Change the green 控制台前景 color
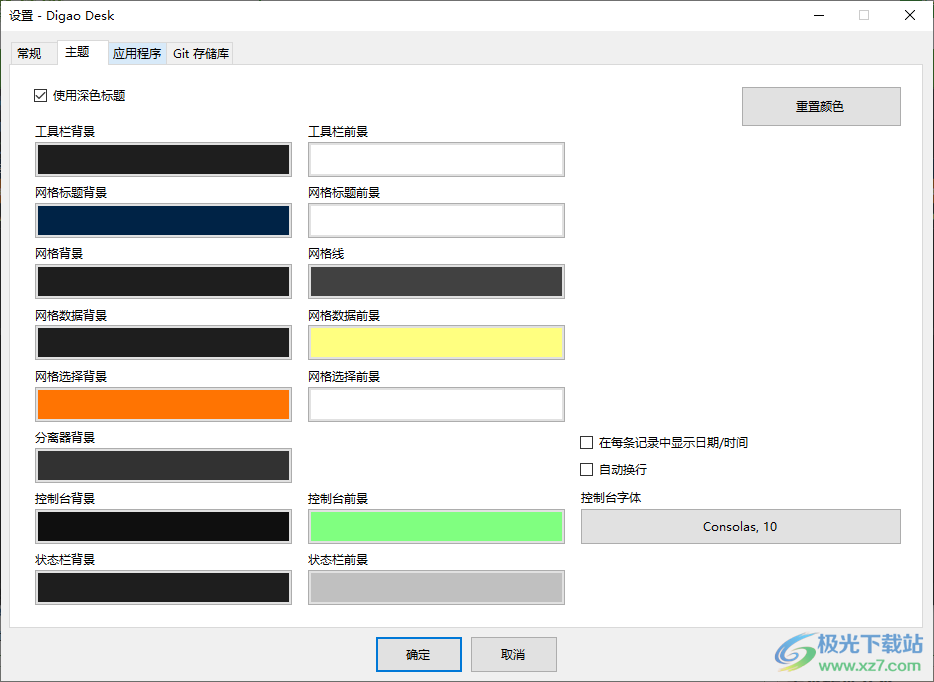 (x=436, y=526)
